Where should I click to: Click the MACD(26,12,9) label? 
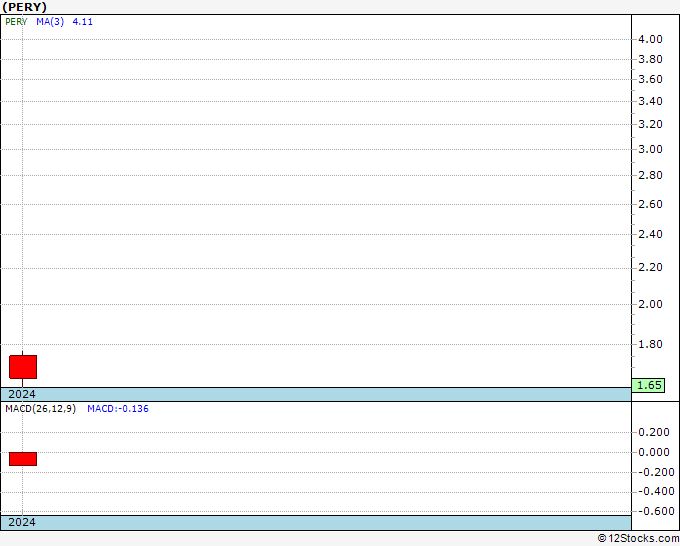(40, 409)
